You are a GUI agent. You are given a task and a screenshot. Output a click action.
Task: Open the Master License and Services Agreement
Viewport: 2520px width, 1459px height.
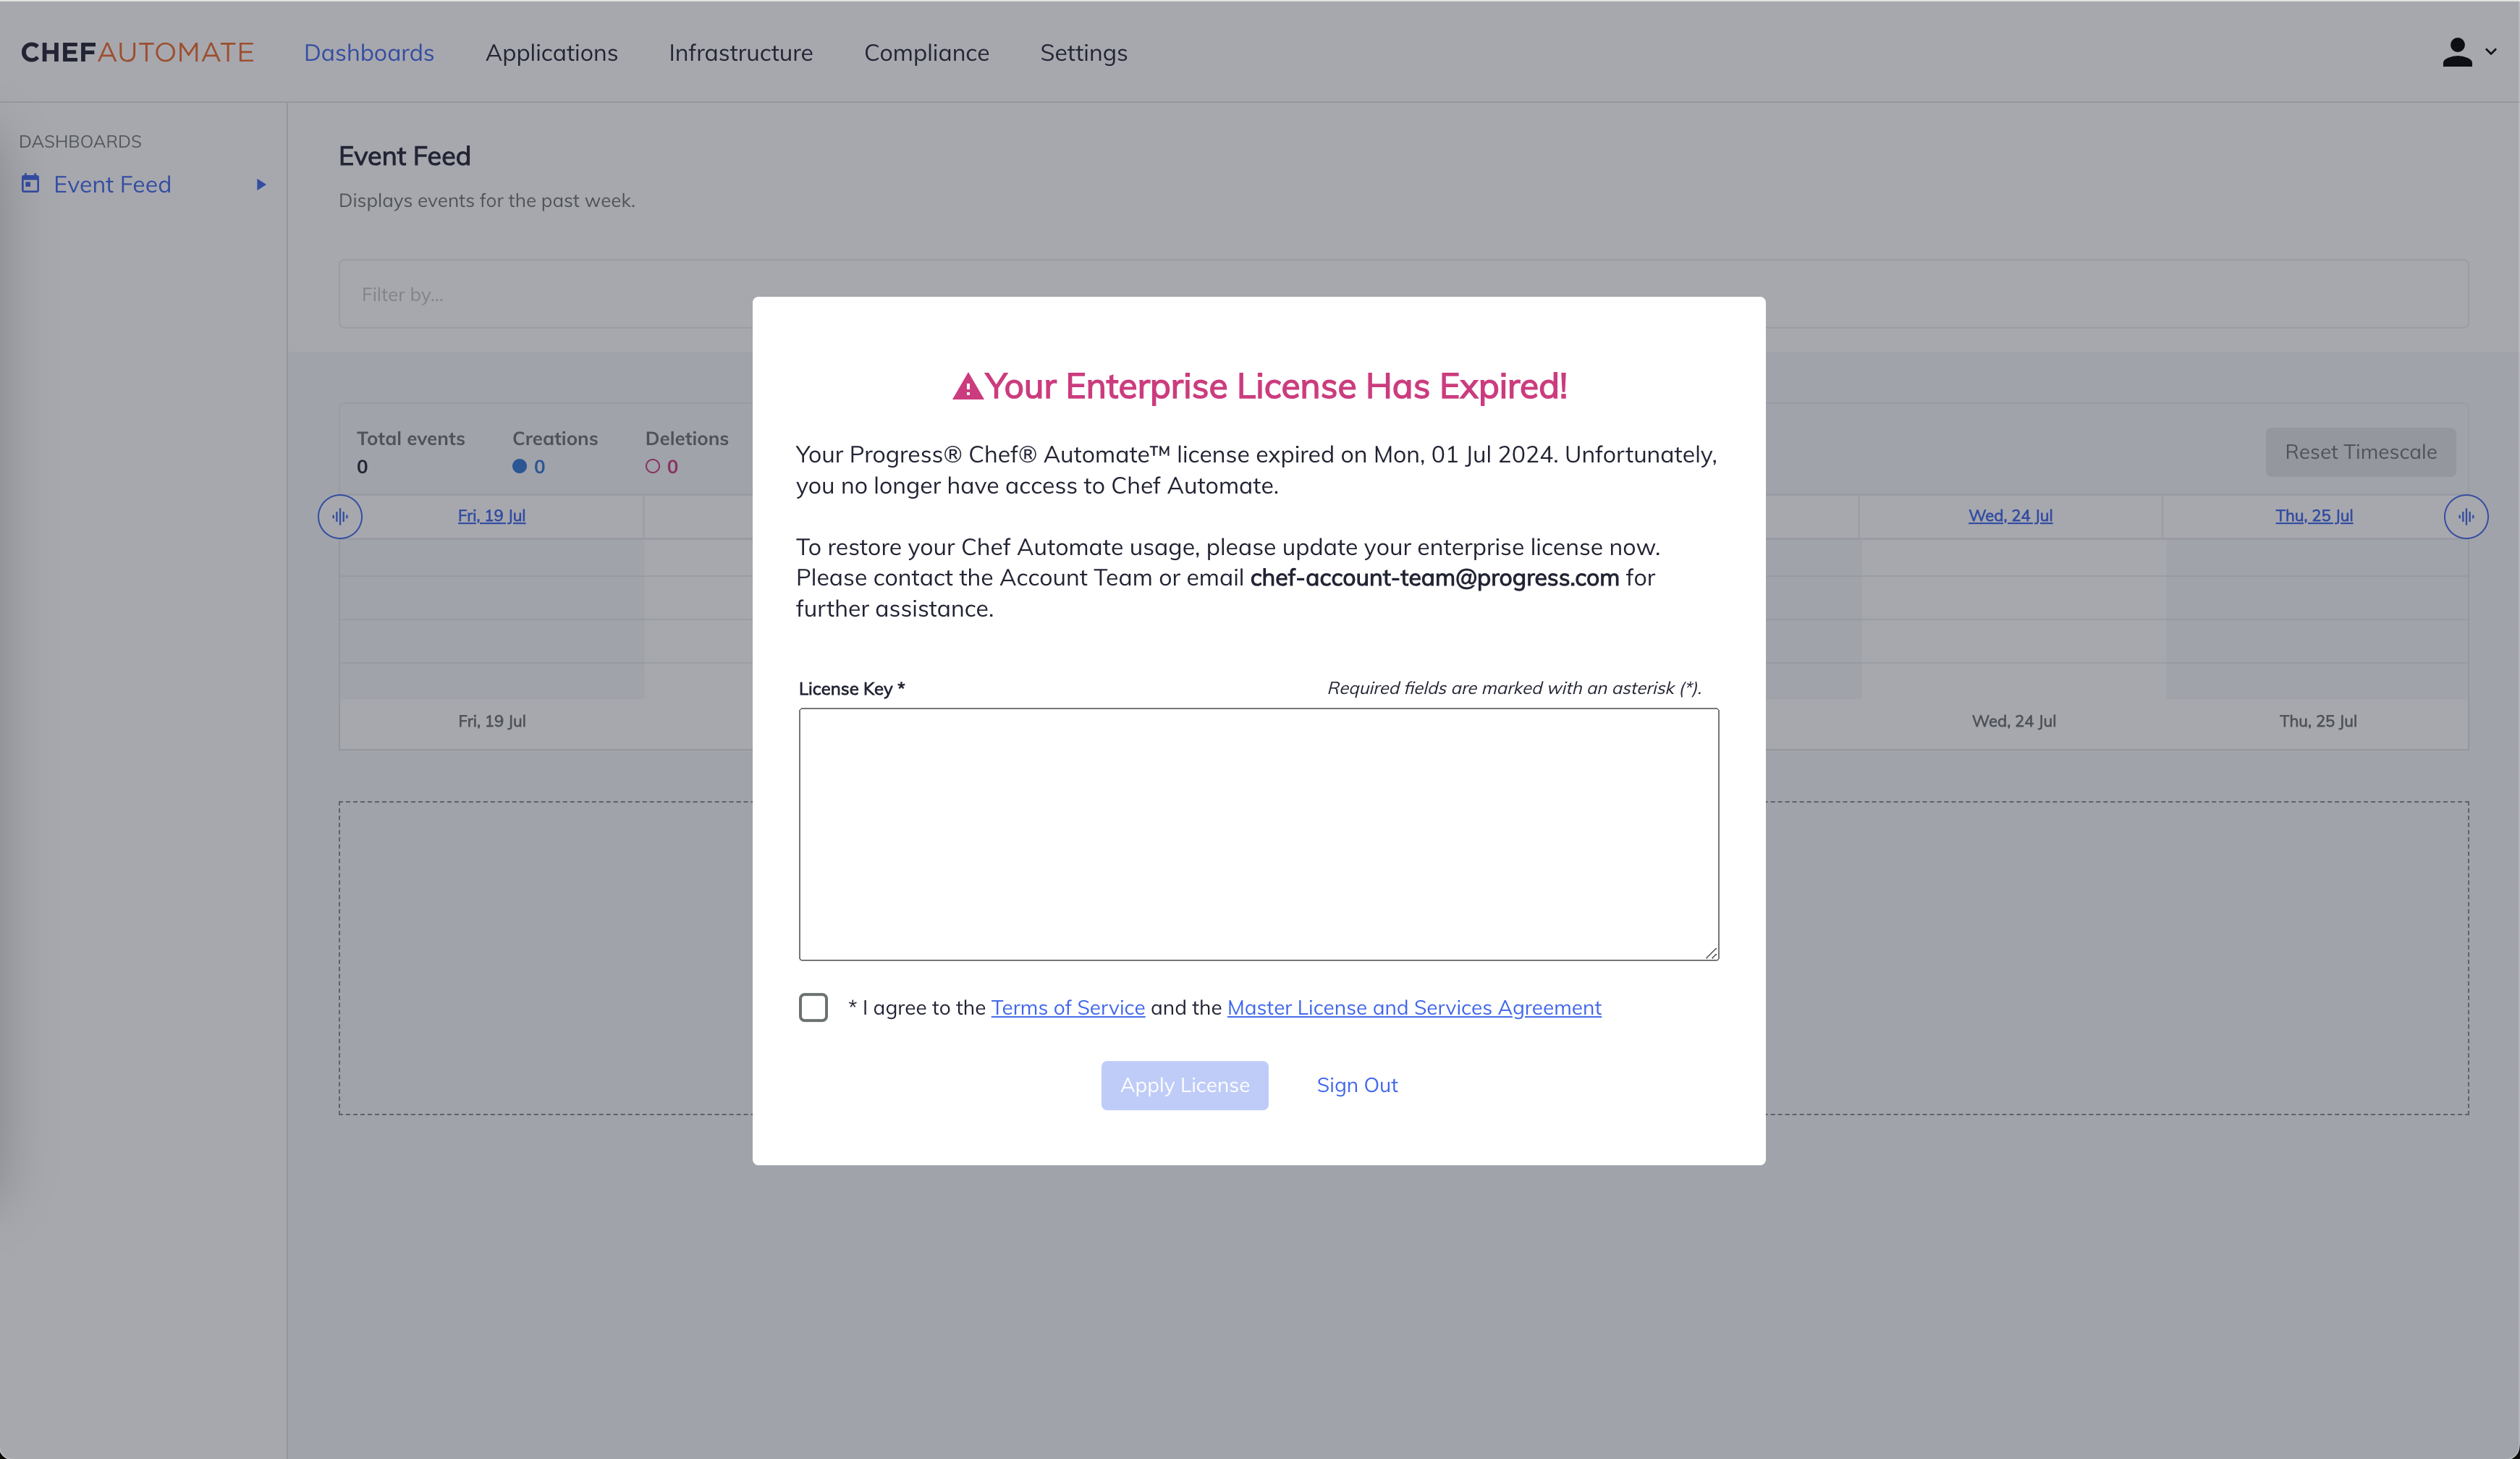pyautogui.click(x=1413, y=1007)
